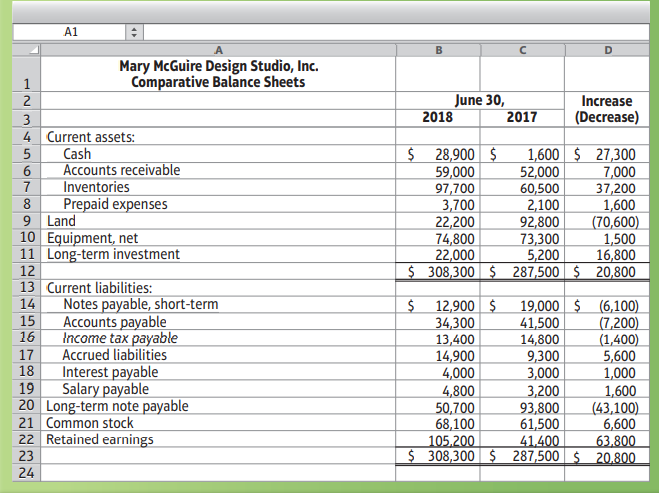The width and height of the screenshot is (659, 493).
Task: Click 2018 Common stock value 68,100
Action: coord(455,424)
